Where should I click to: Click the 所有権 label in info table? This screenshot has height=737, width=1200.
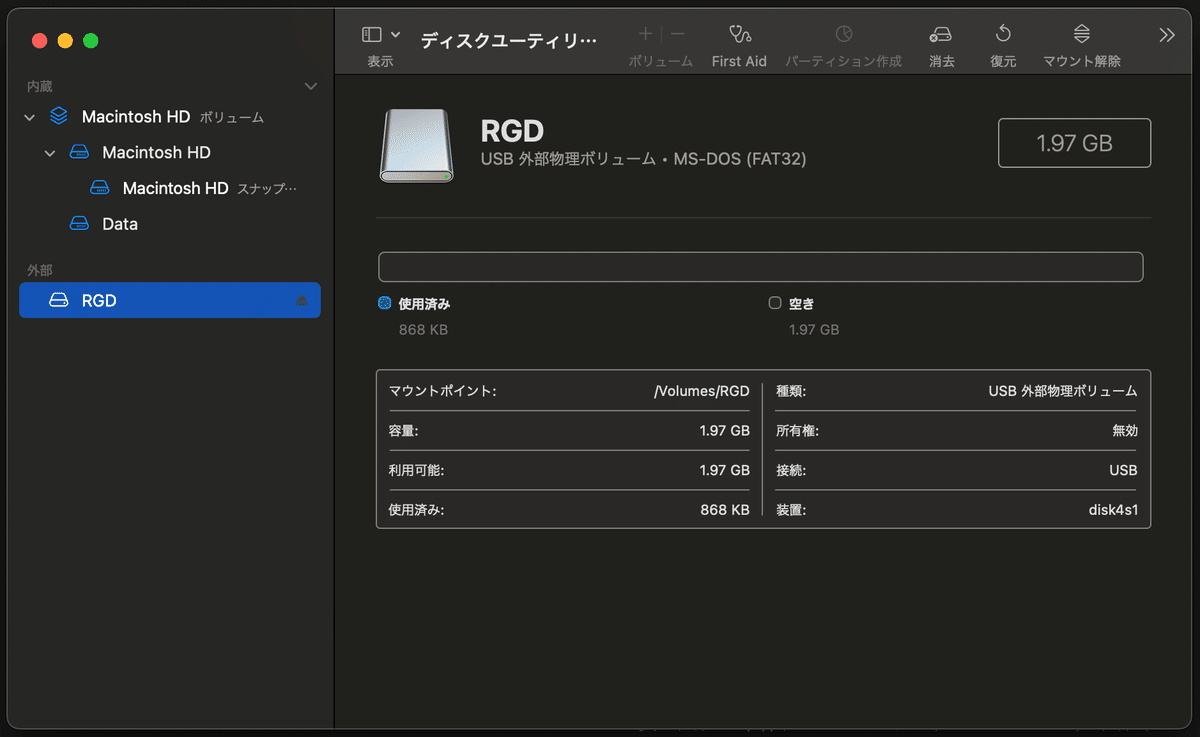coord(798,431)
